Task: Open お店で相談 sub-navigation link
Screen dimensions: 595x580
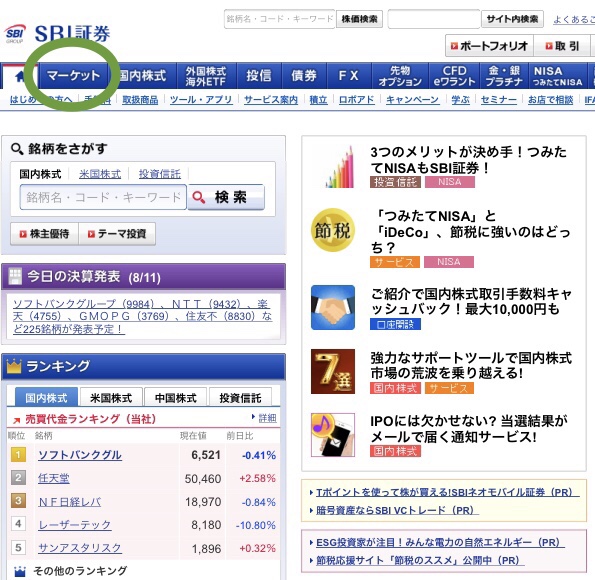Action: coord(551,100)
